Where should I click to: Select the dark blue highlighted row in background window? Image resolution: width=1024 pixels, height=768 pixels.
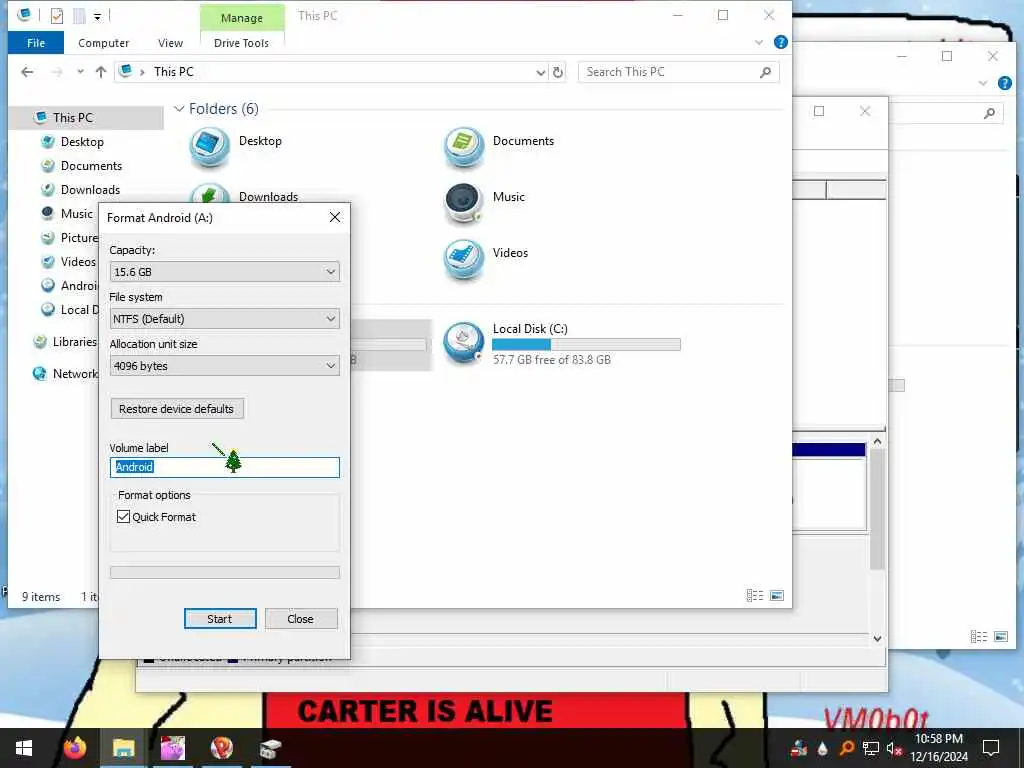[x=829, y=449]
